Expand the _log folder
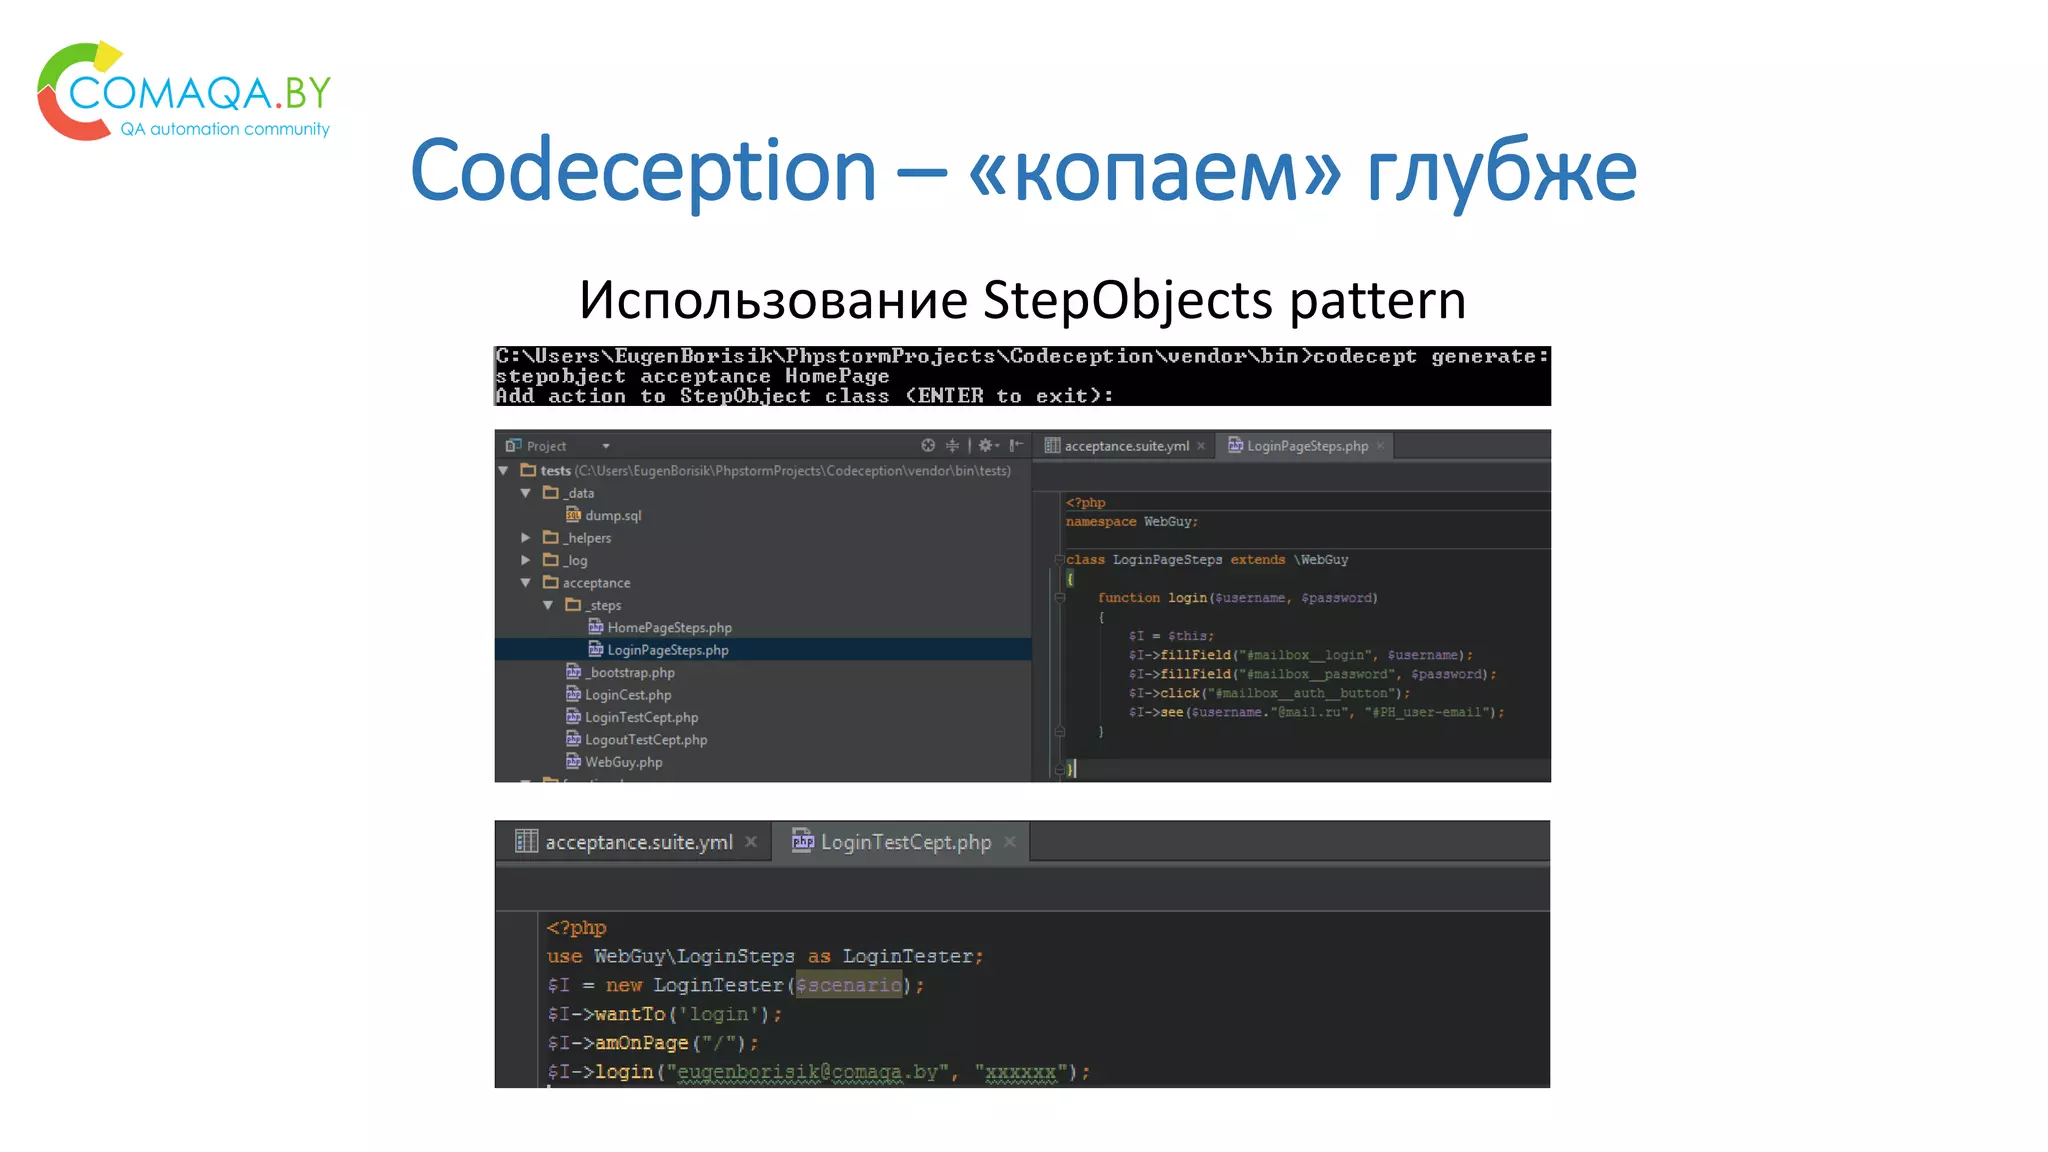 point(526,560)
